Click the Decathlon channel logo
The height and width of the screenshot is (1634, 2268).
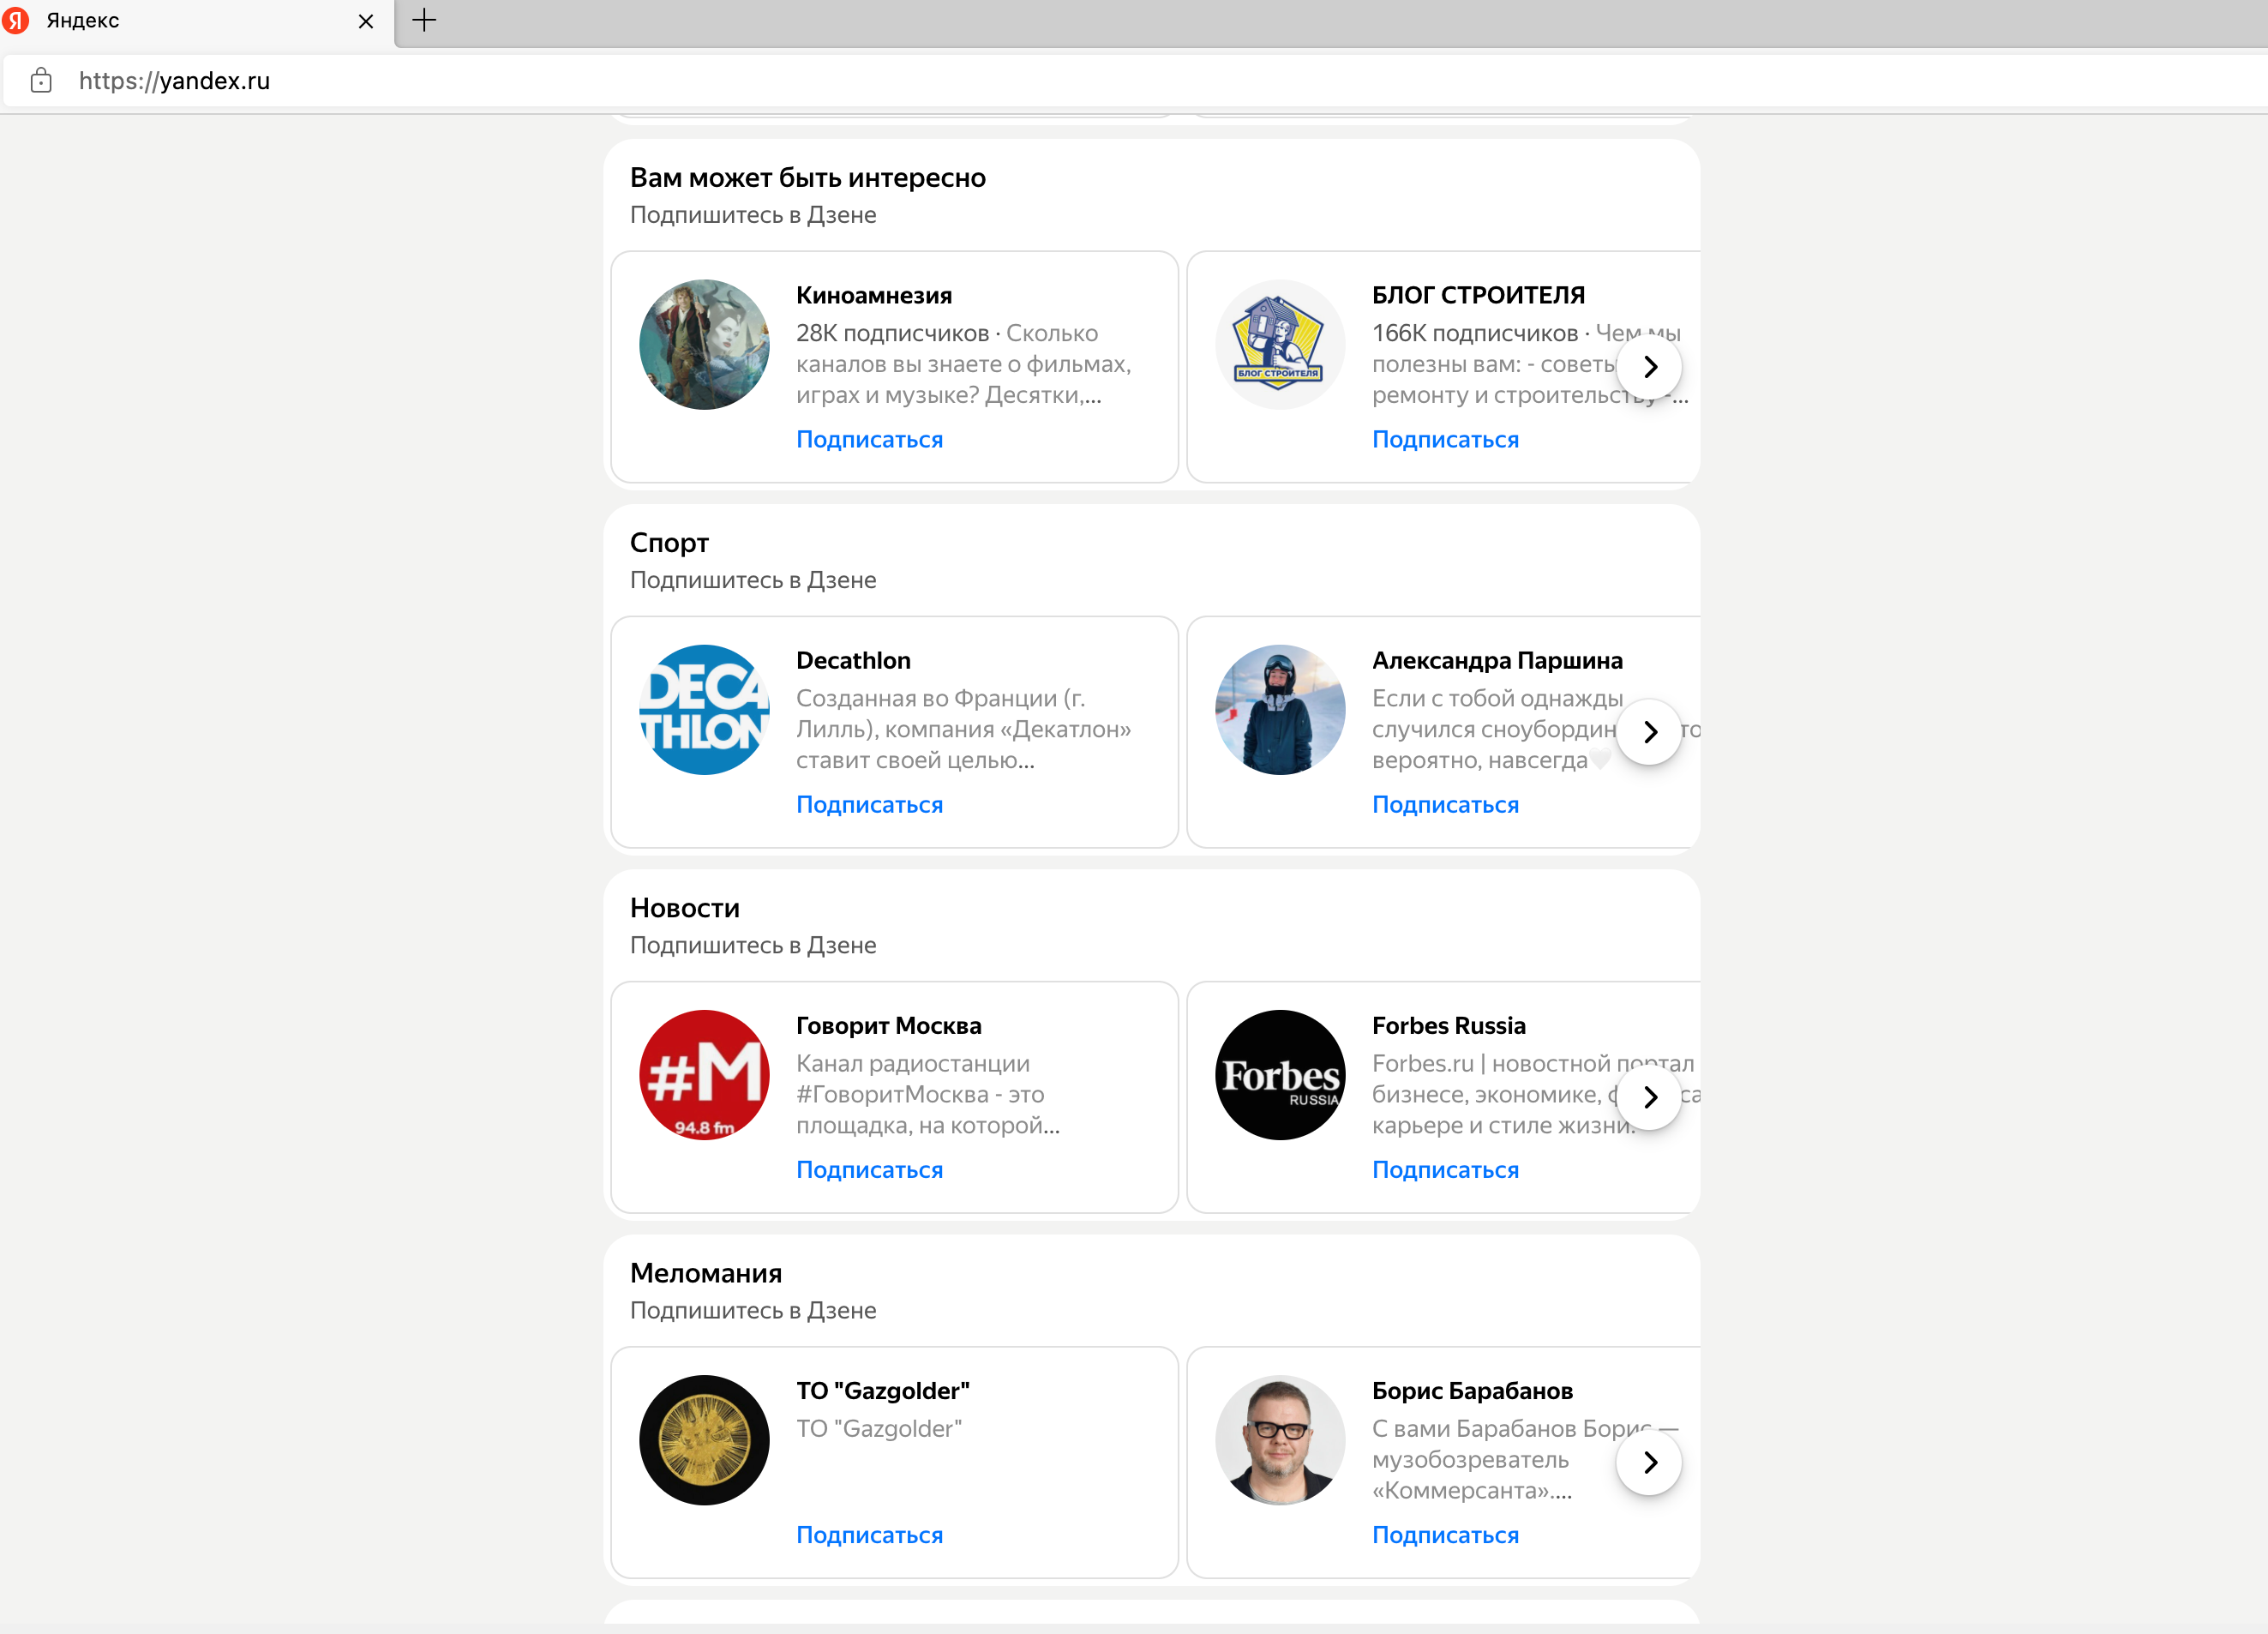coord(704,709)
